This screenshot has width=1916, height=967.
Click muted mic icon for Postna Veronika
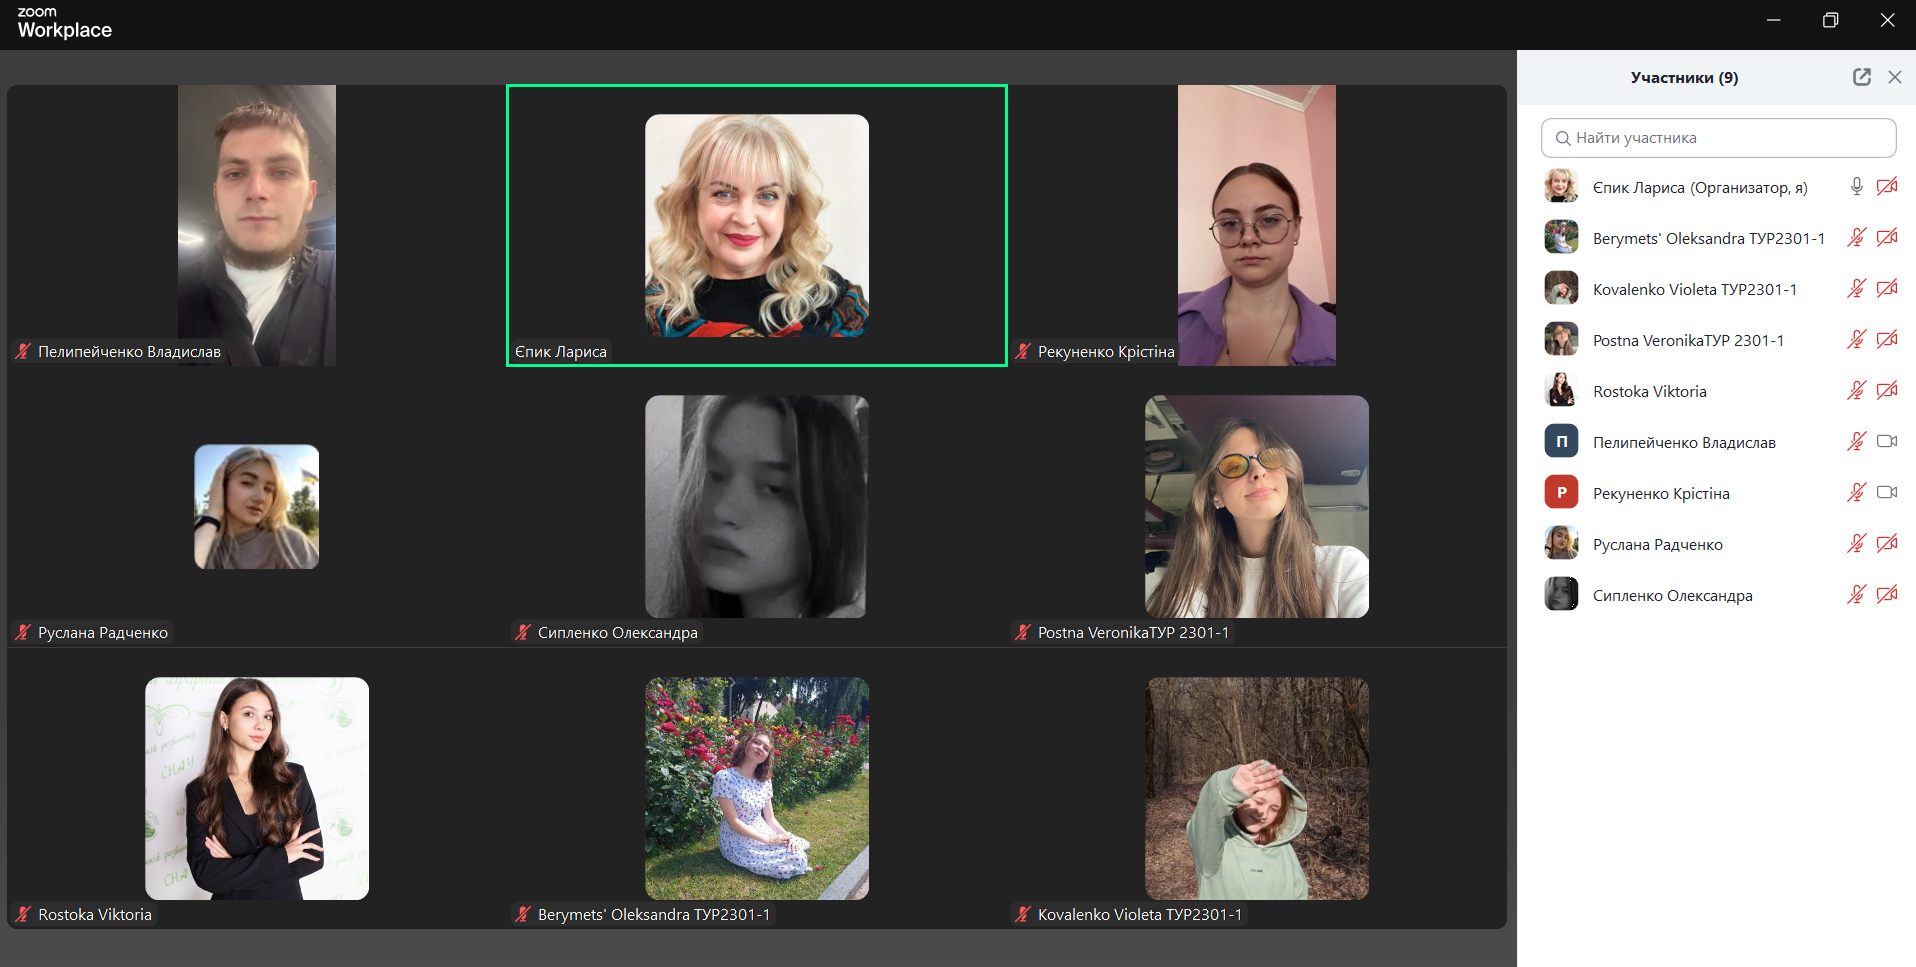(x=1856, y=340)
